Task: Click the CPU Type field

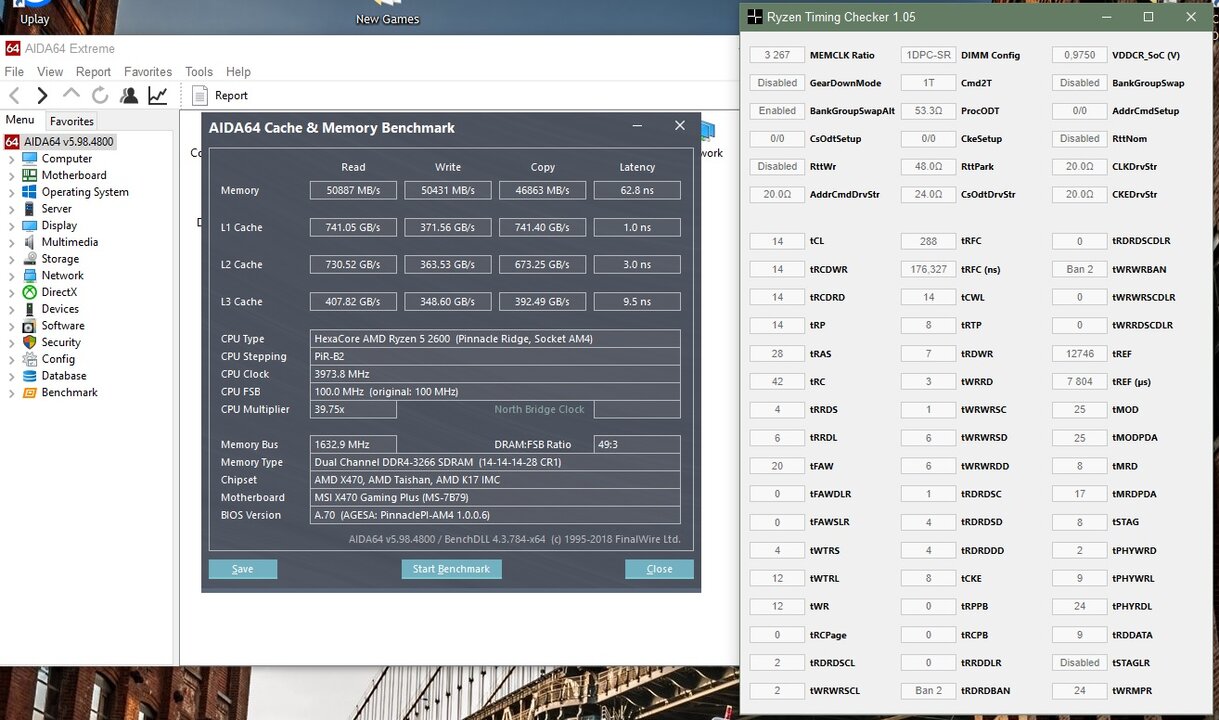Action: tap(495, 338)
